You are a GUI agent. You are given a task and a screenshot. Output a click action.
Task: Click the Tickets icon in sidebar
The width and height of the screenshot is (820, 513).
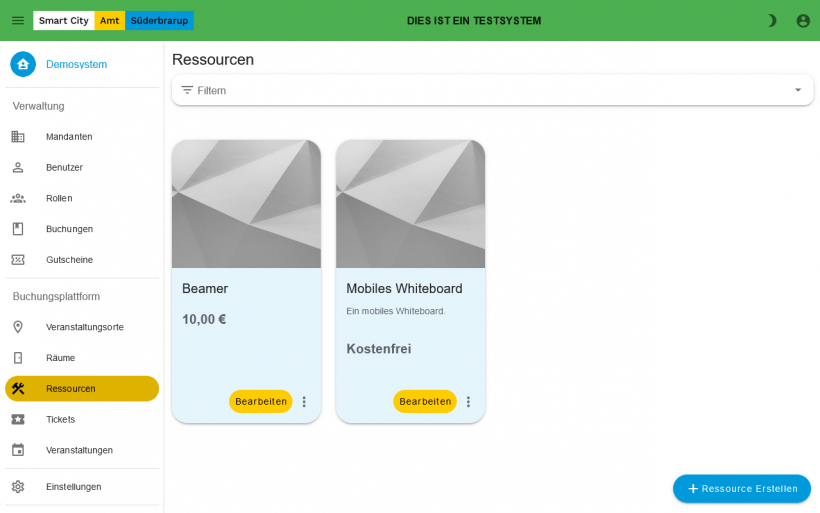pos(18,419)
